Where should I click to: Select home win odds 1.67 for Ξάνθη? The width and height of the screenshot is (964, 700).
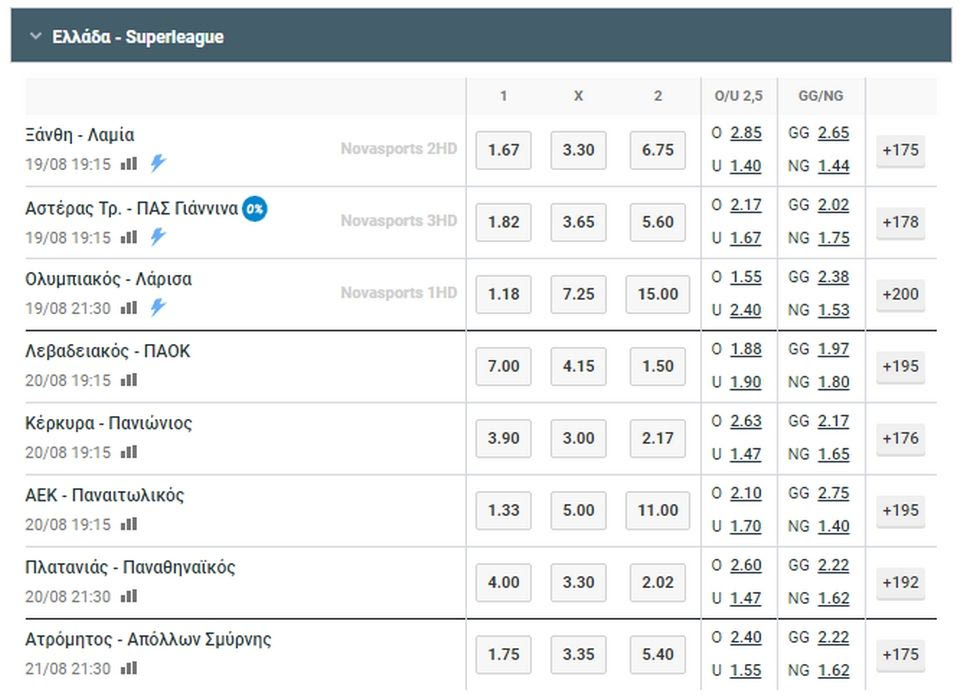coord(503,150)
